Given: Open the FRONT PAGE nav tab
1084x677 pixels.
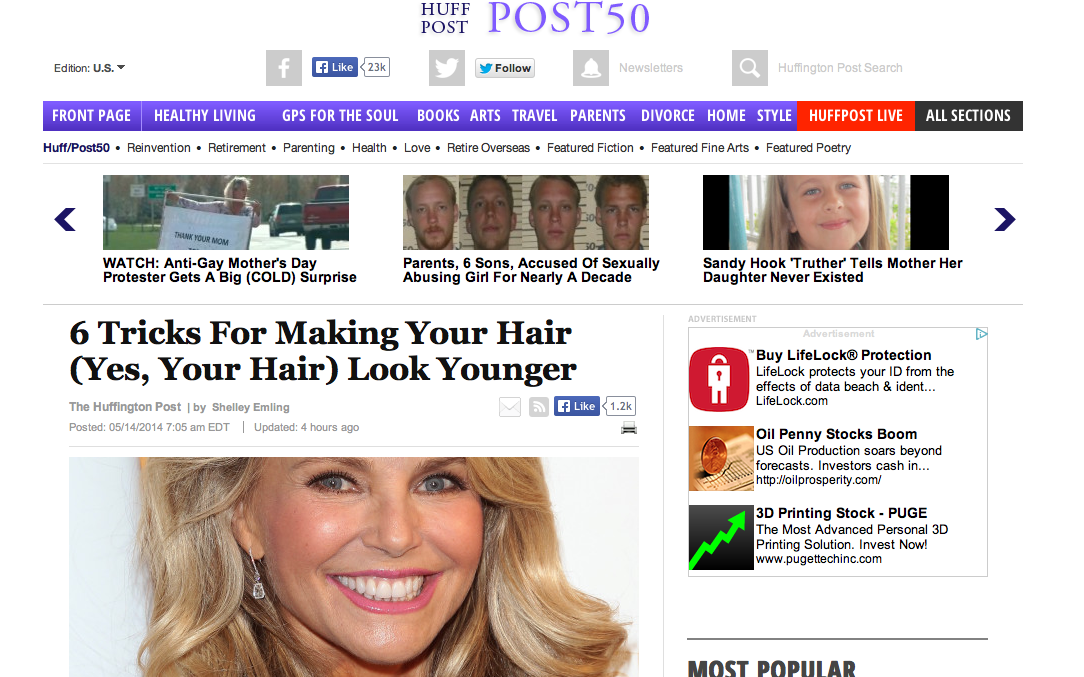Looking at the screenshot, I should coord(92,115).
